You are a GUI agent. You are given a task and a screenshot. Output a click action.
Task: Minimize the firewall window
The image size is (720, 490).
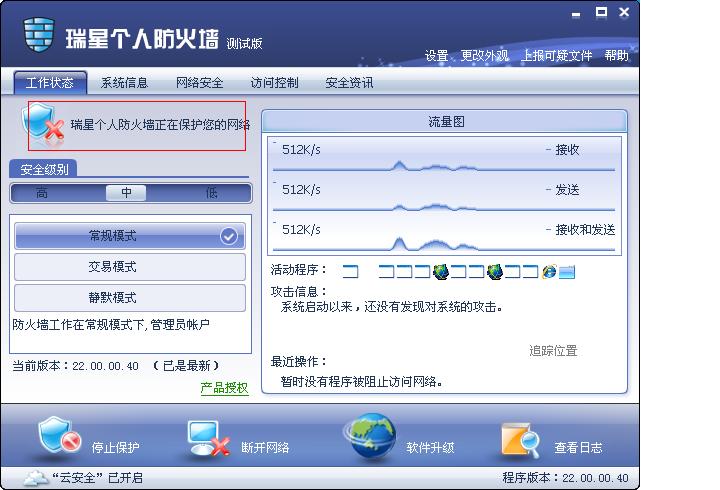tap(576, 15)
